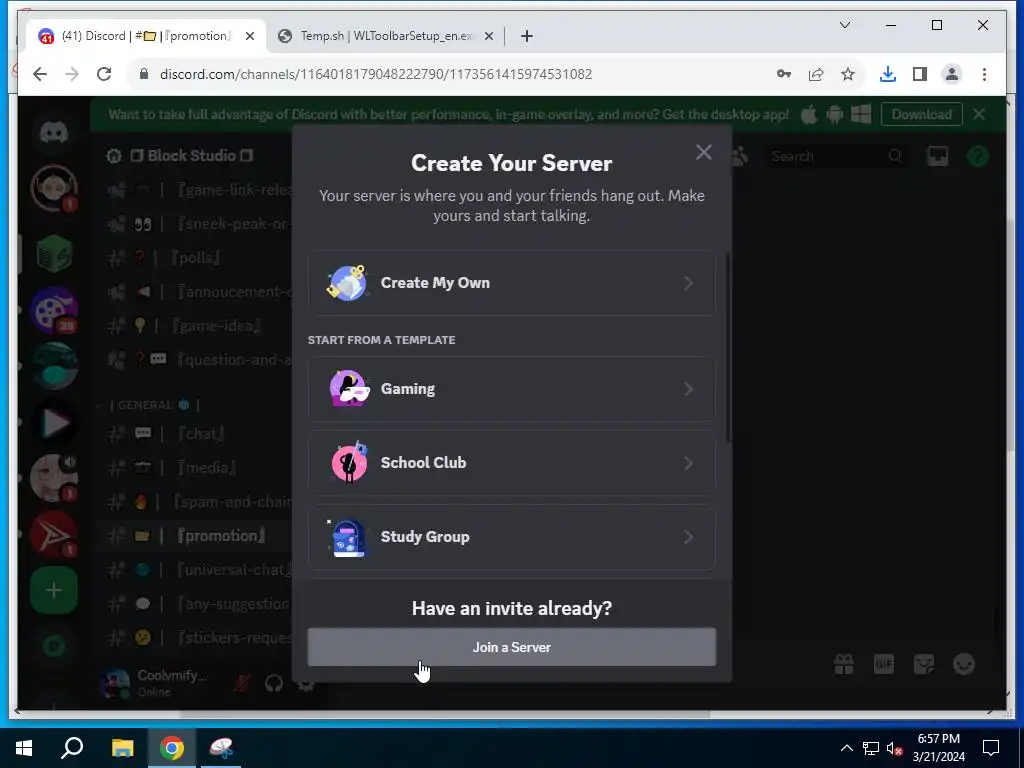Screen dimensions: 1024x768
Task: Open User Settings gear icon
Action: click(306, 683)
